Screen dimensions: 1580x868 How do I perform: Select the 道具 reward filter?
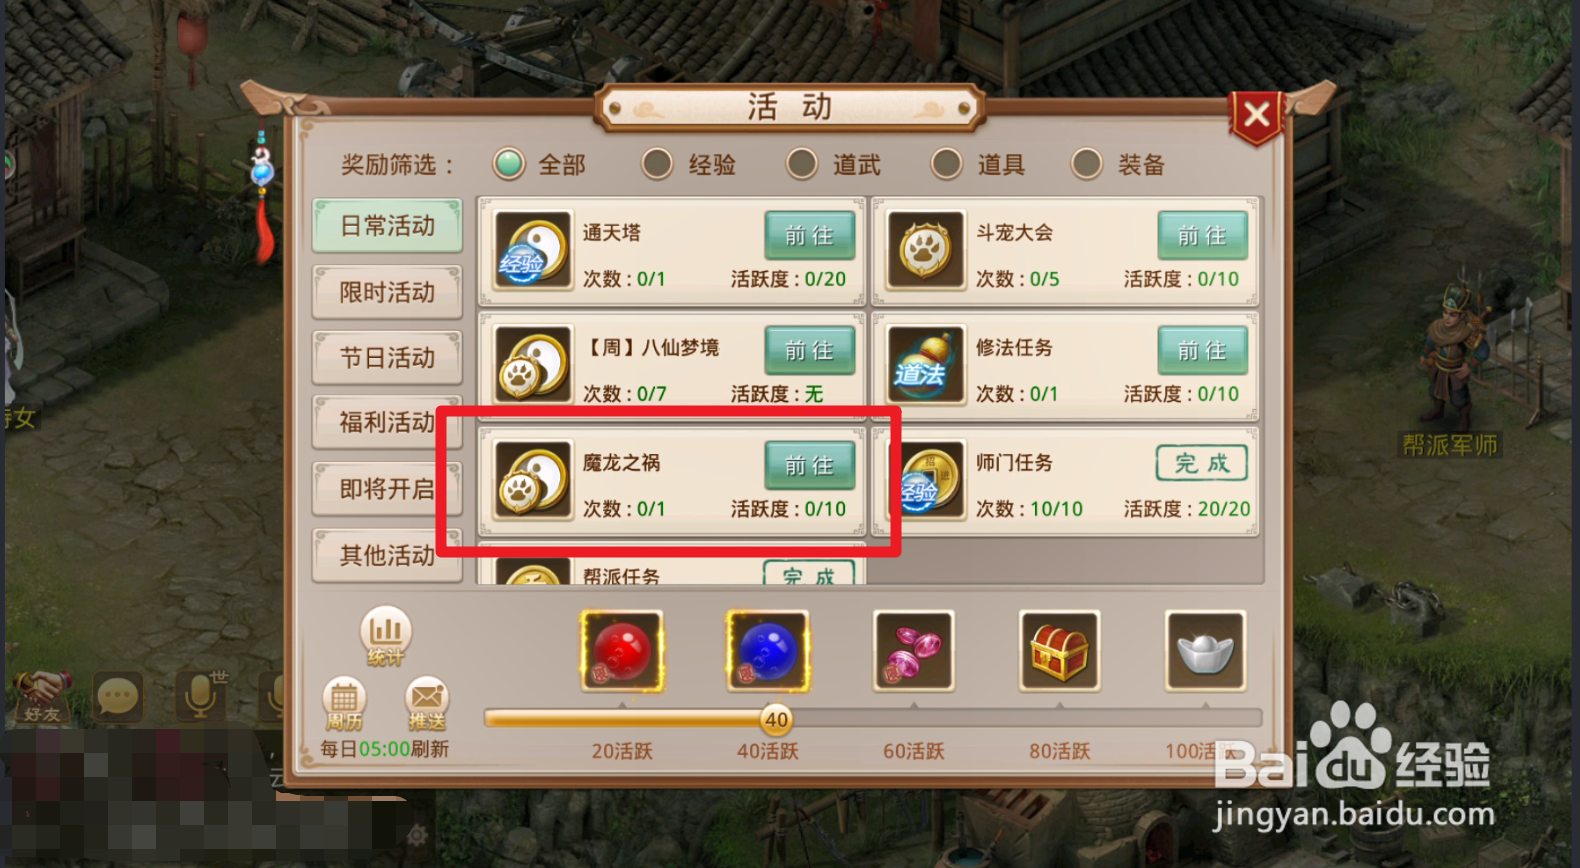(x=978, y=164)
